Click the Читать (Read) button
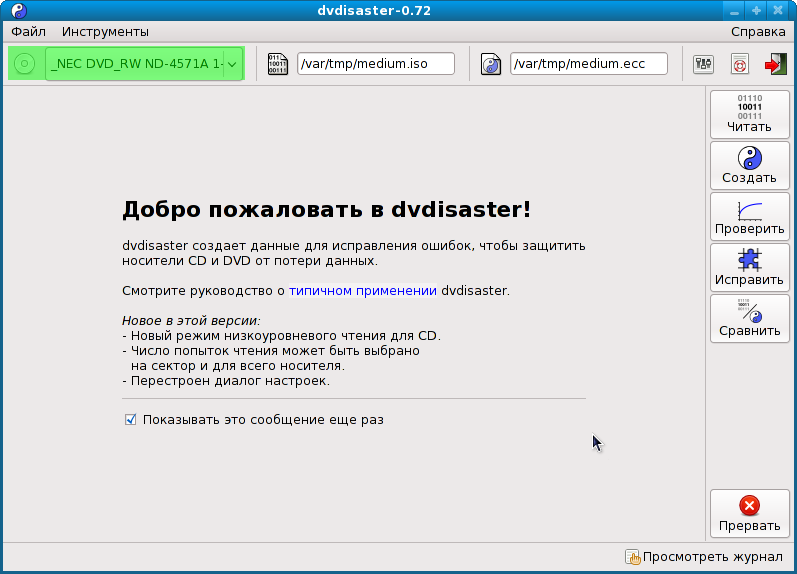The width and height of the screenshot is (797, 574). (x=749, y=114)
